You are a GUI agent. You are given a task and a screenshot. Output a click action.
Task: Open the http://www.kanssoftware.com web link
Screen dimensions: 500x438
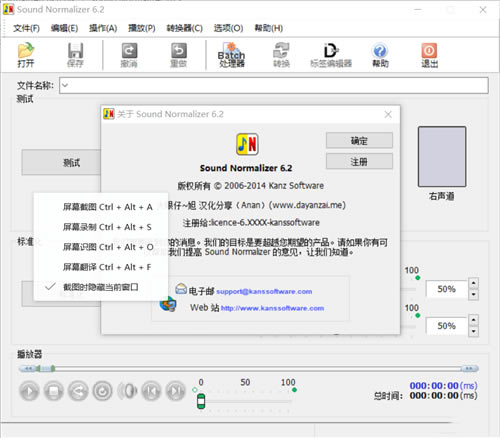click(x=272, y=308)
